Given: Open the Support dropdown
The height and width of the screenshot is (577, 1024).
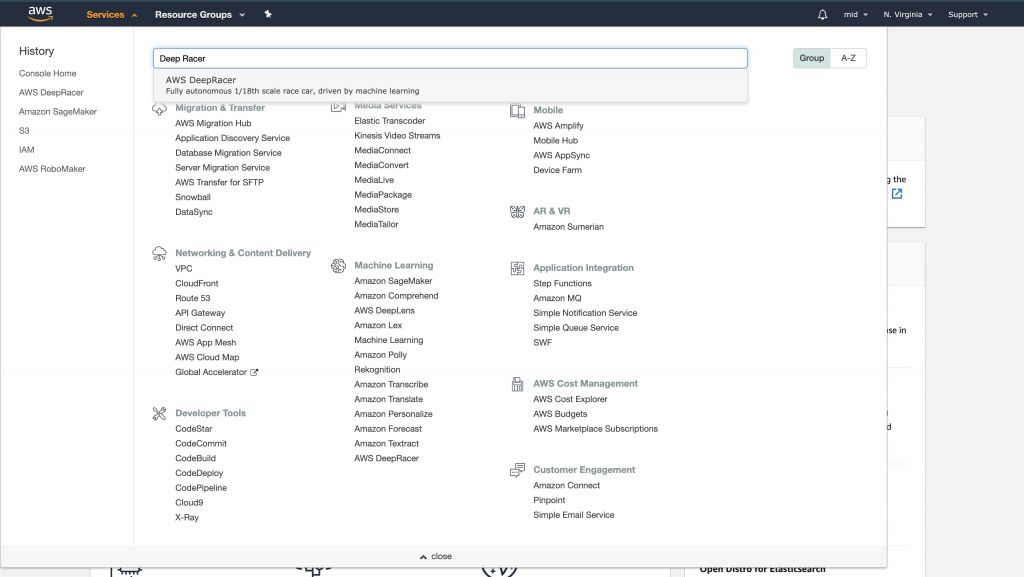Looking at the screenshot, I should coord(968,14).
